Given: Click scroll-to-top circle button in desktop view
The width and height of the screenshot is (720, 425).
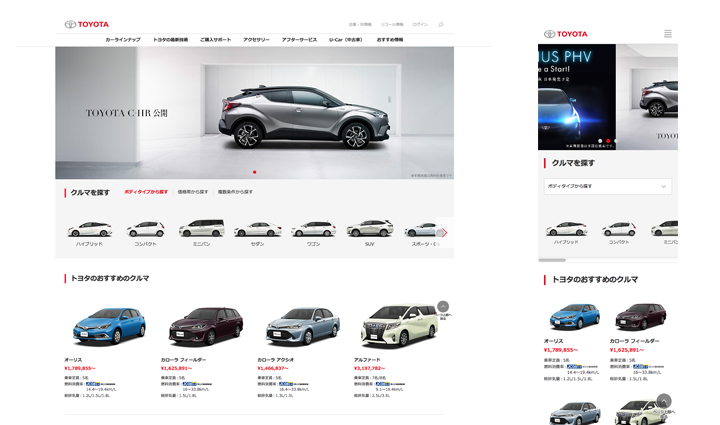Looking at the screenshot, I should (443, 307).
